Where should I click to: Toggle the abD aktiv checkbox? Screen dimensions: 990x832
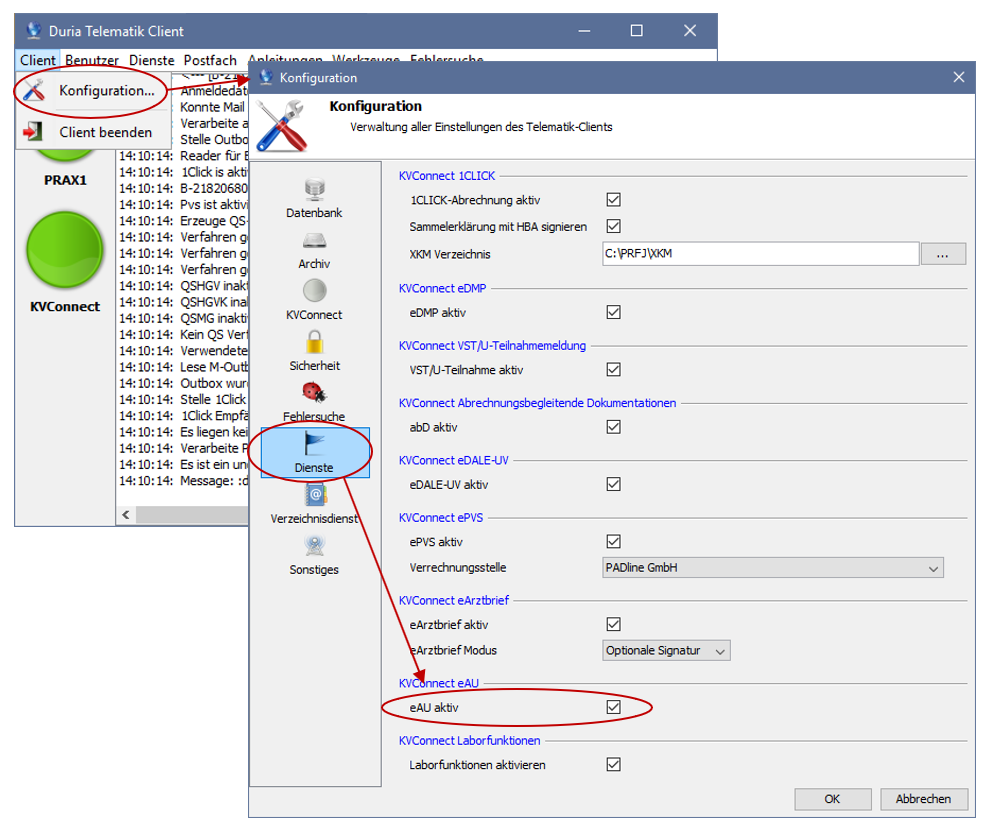[613, 427]
